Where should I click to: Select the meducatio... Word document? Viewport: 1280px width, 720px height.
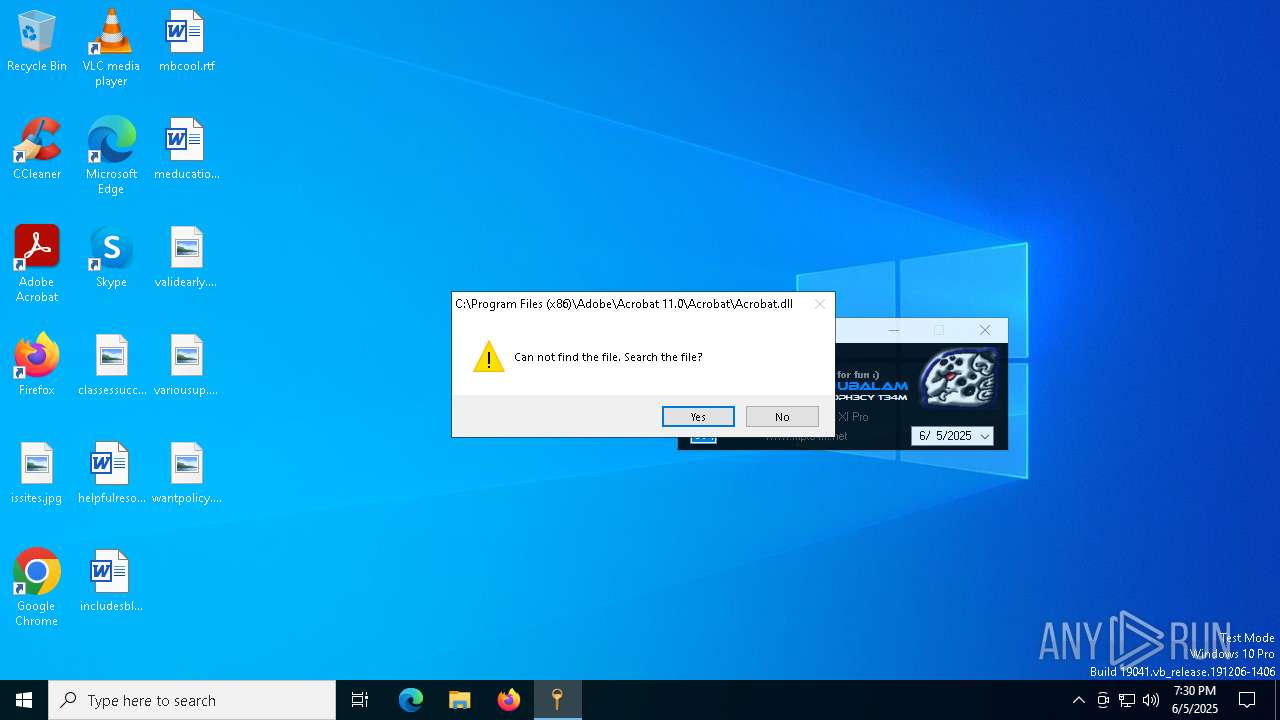186,150
